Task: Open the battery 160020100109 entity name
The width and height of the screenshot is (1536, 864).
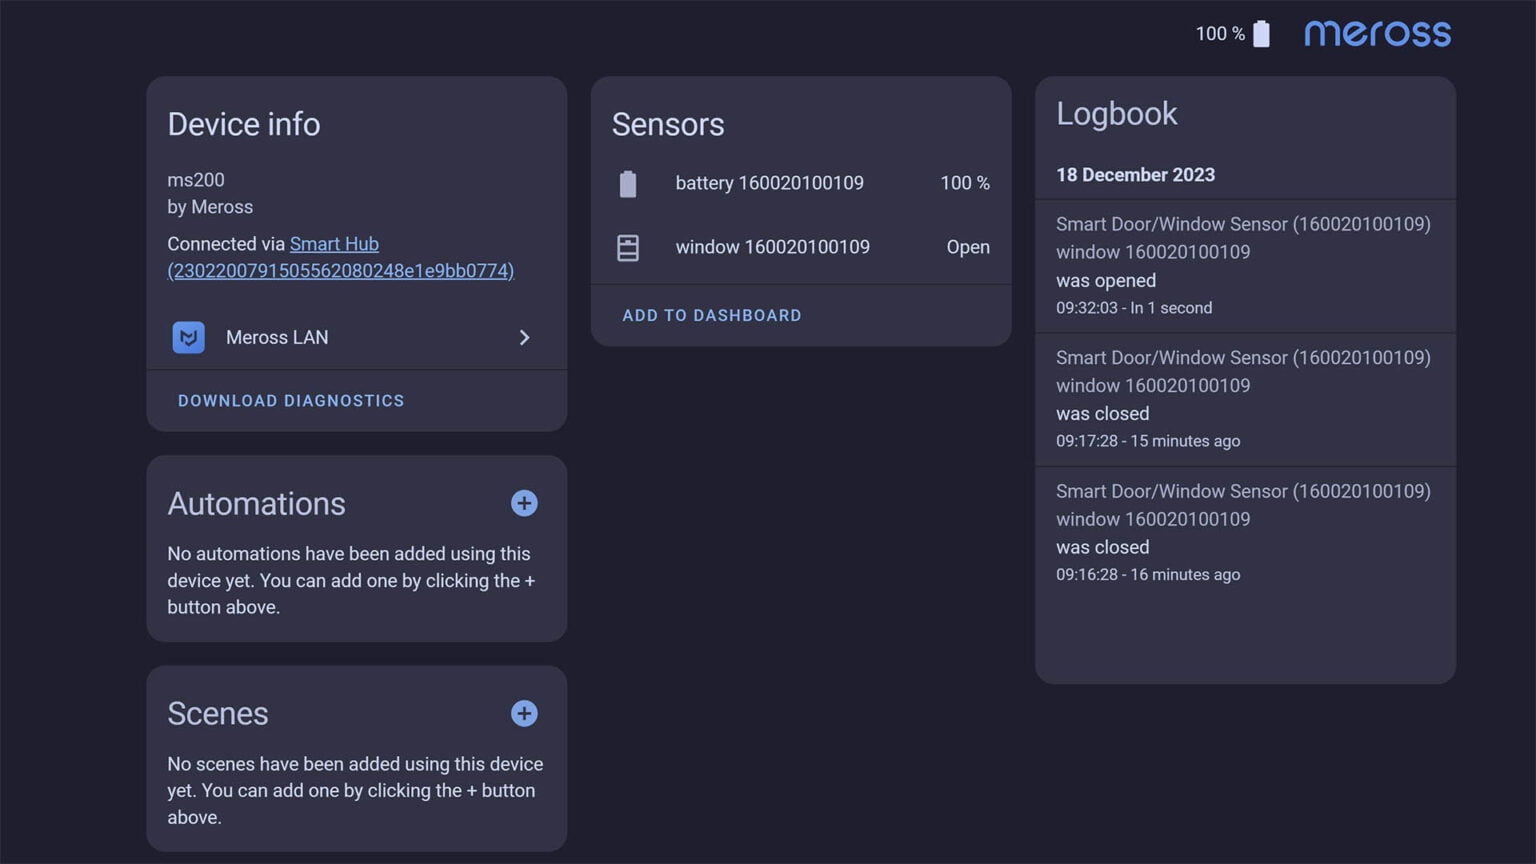Action: point(769,183)
